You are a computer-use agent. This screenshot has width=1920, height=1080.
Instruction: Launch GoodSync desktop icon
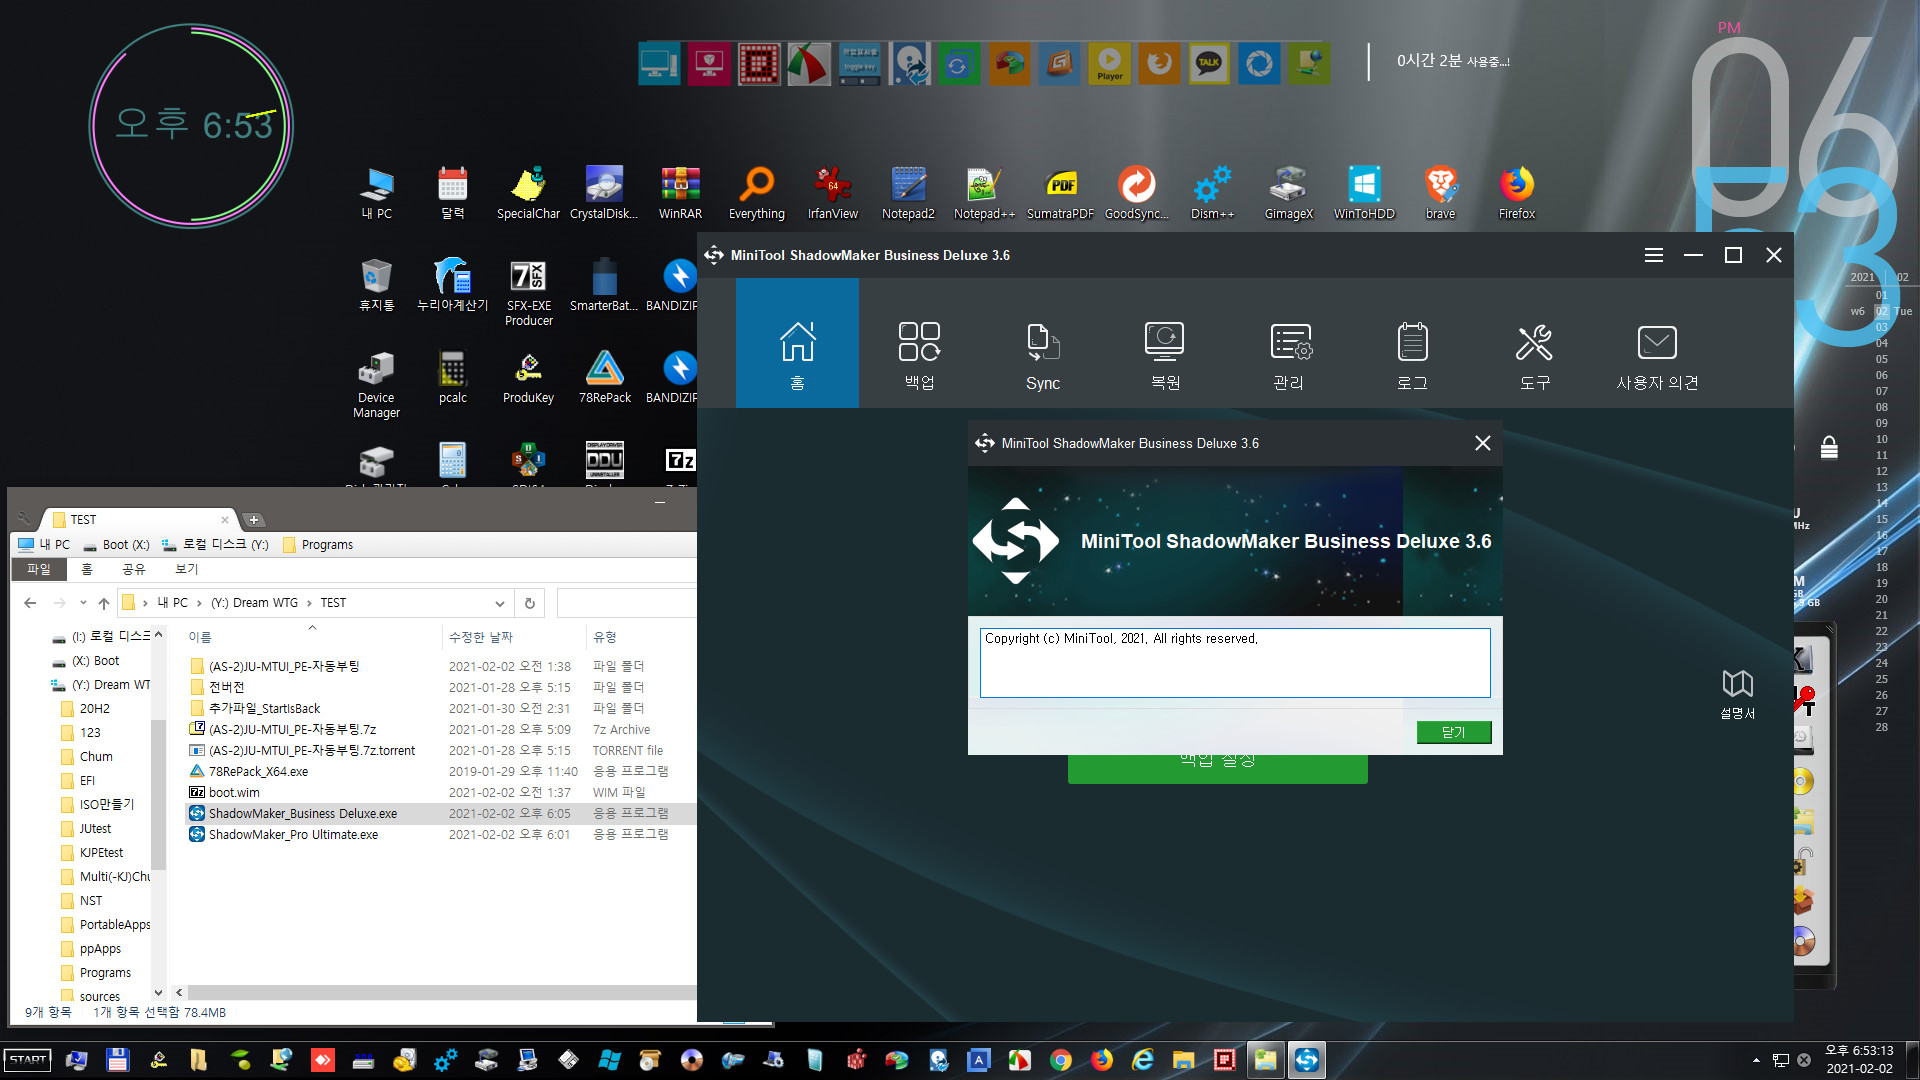coord(1137,193)
